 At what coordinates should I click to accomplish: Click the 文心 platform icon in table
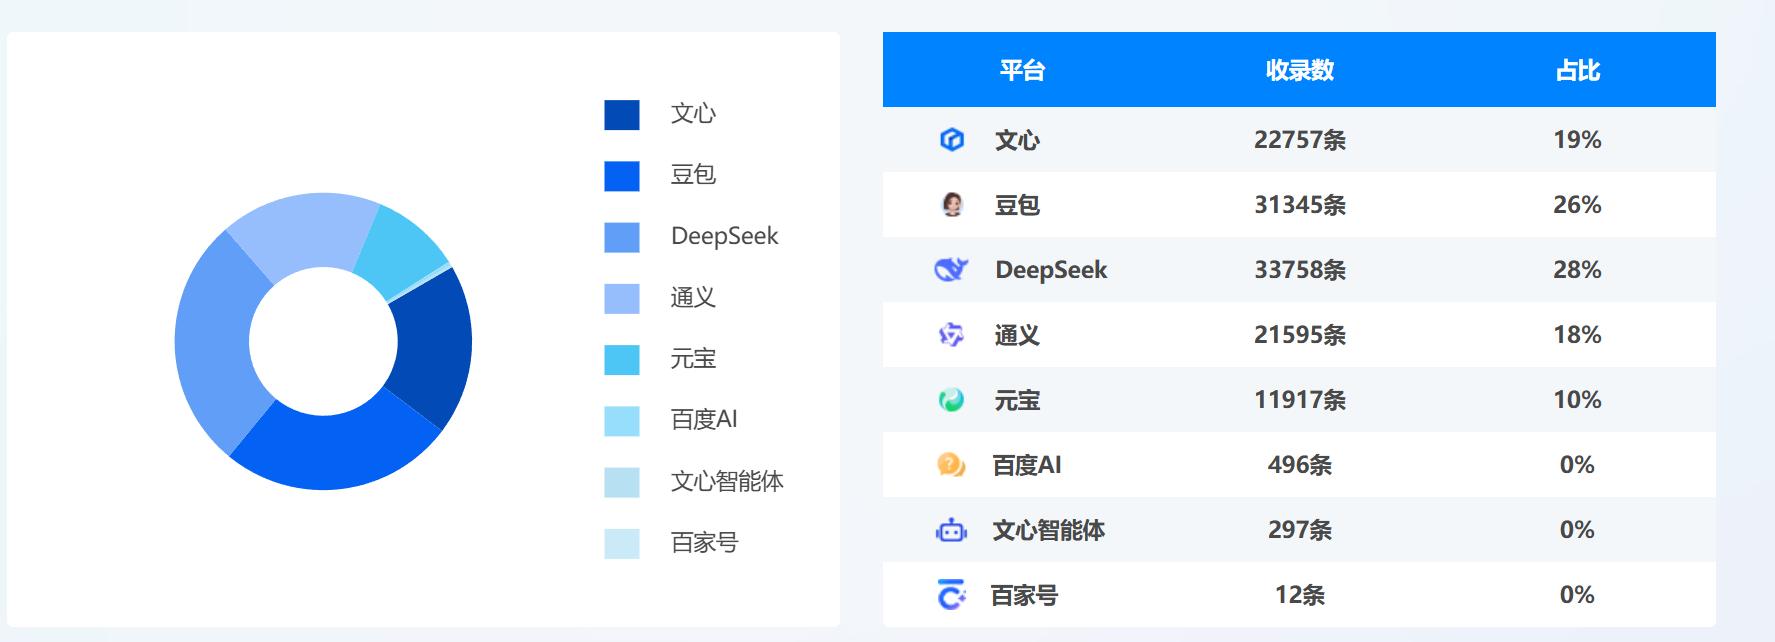952,140
